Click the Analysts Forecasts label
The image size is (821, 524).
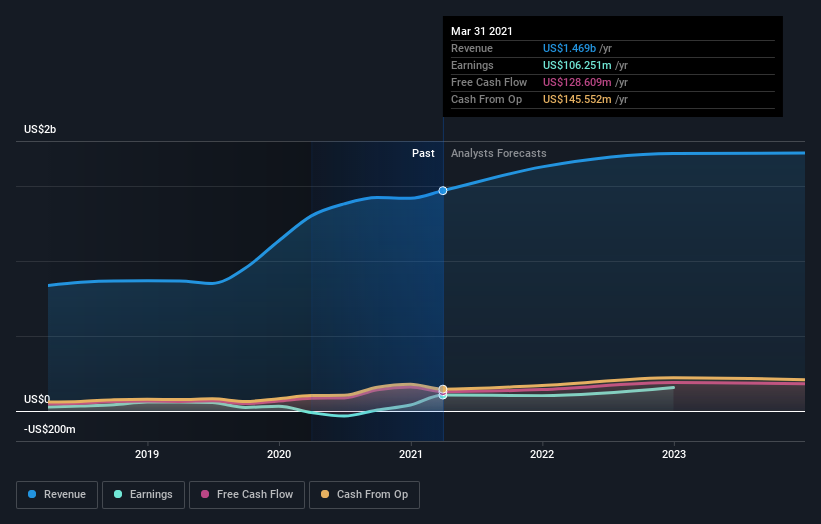tap(498, 153)
